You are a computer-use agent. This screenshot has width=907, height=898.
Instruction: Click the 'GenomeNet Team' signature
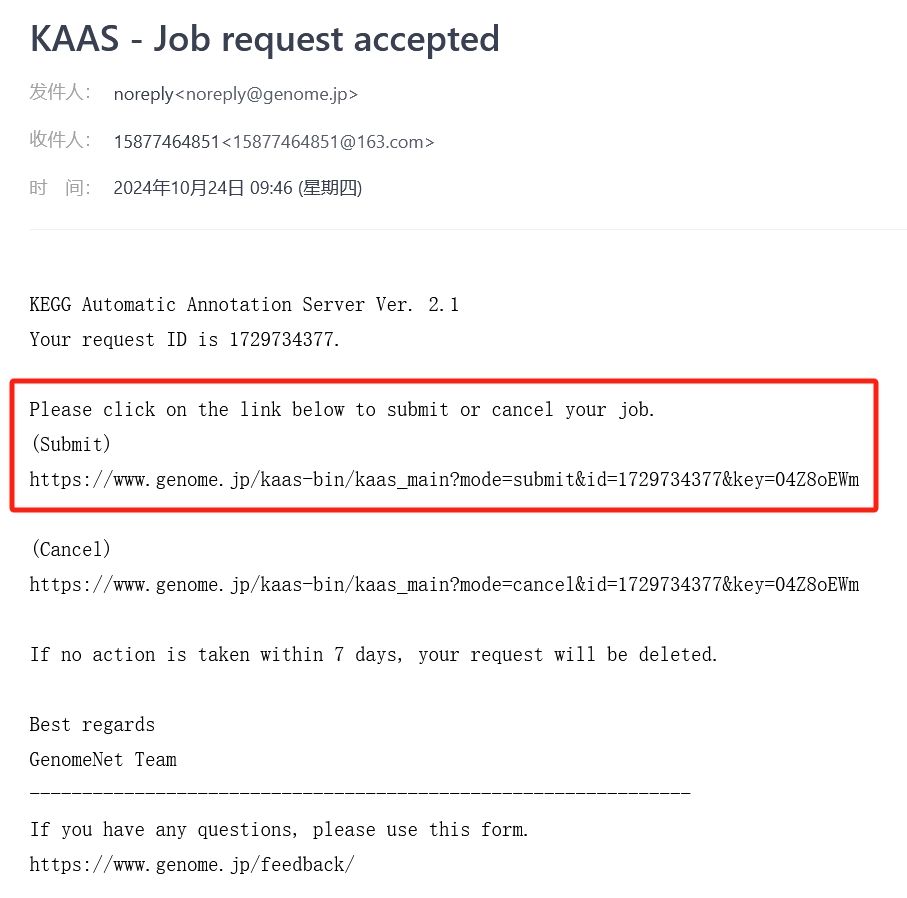(x=103, y=759)
